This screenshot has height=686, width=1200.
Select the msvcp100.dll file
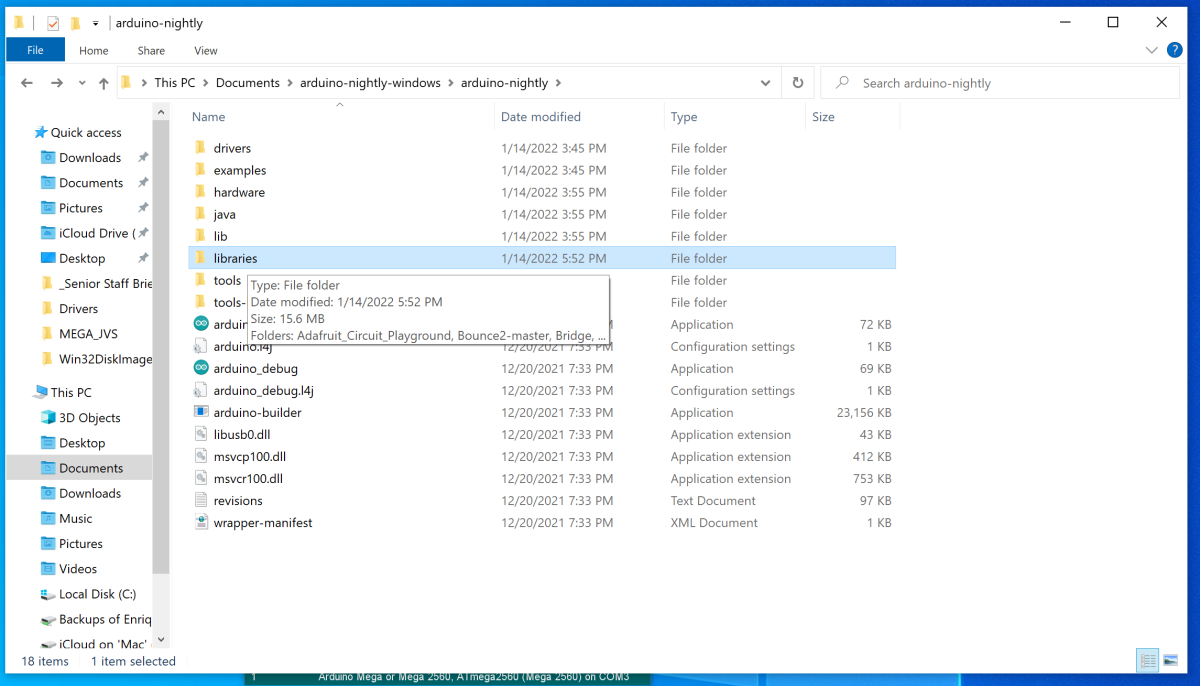click(x=541, y=456)
